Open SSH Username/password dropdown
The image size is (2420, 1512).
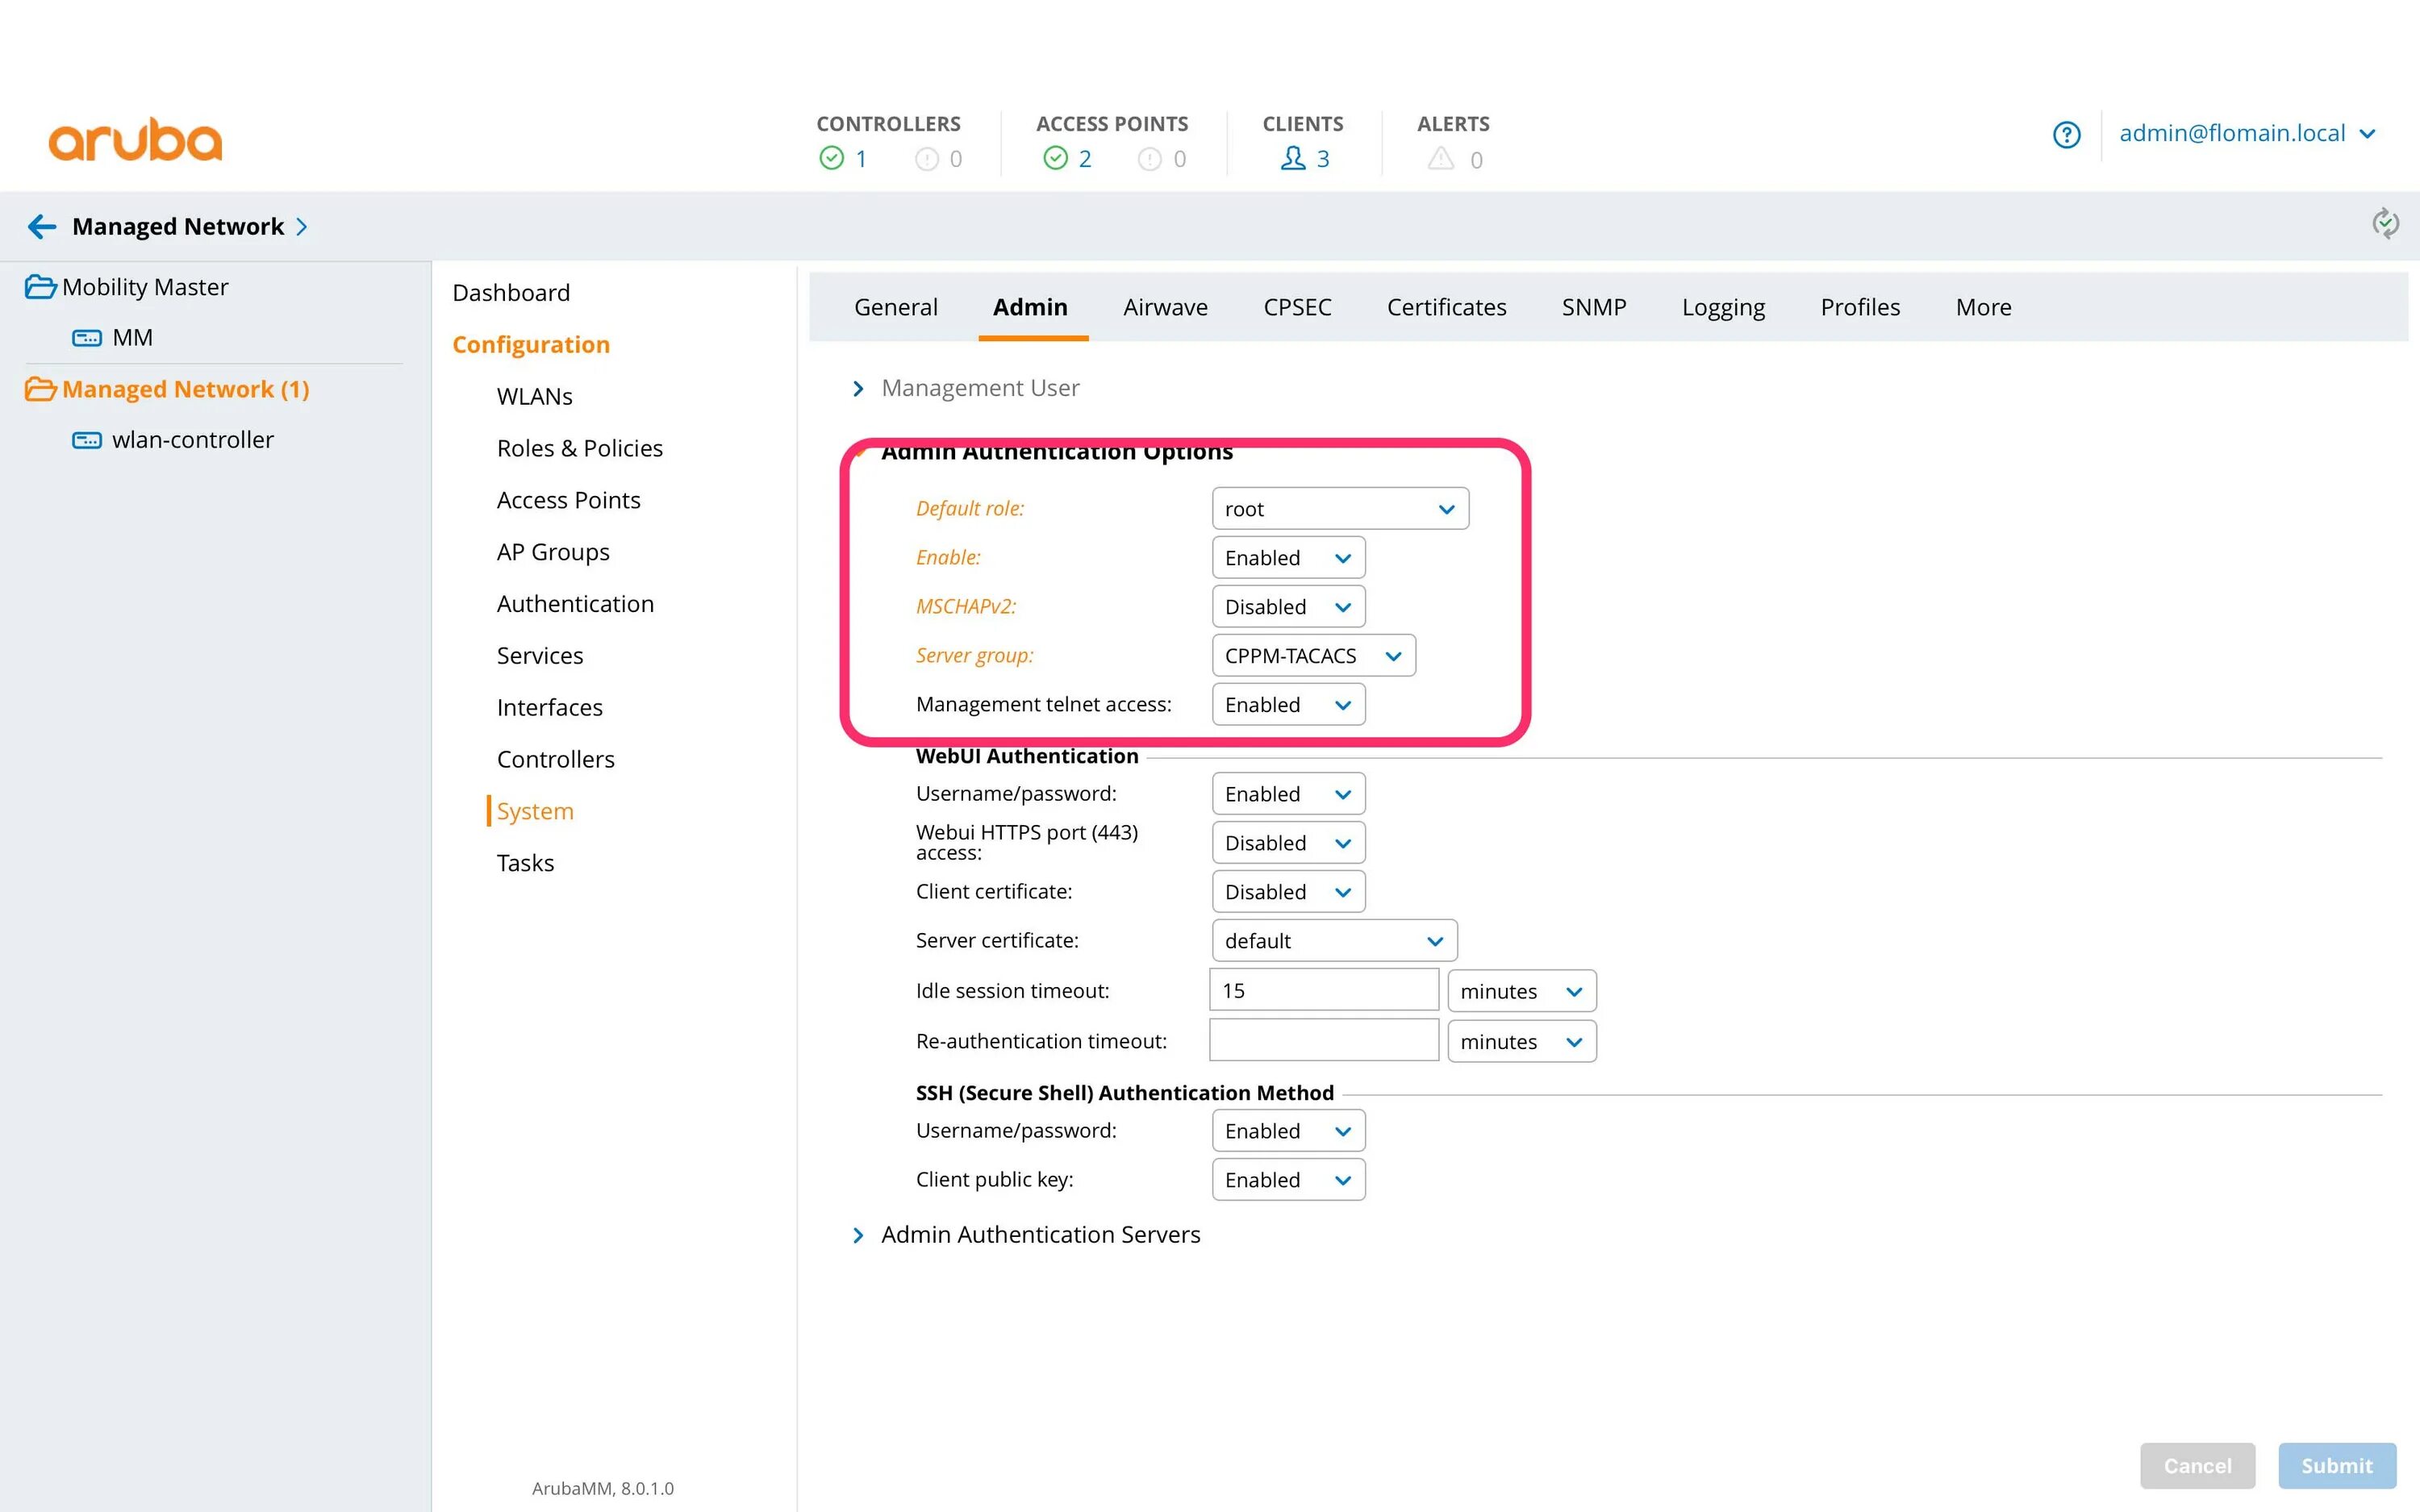tap(1288, 1131)
